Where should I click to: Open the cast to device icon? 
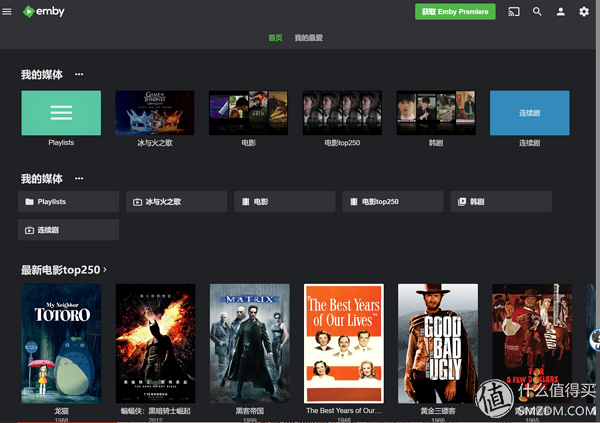coord(514,12)
